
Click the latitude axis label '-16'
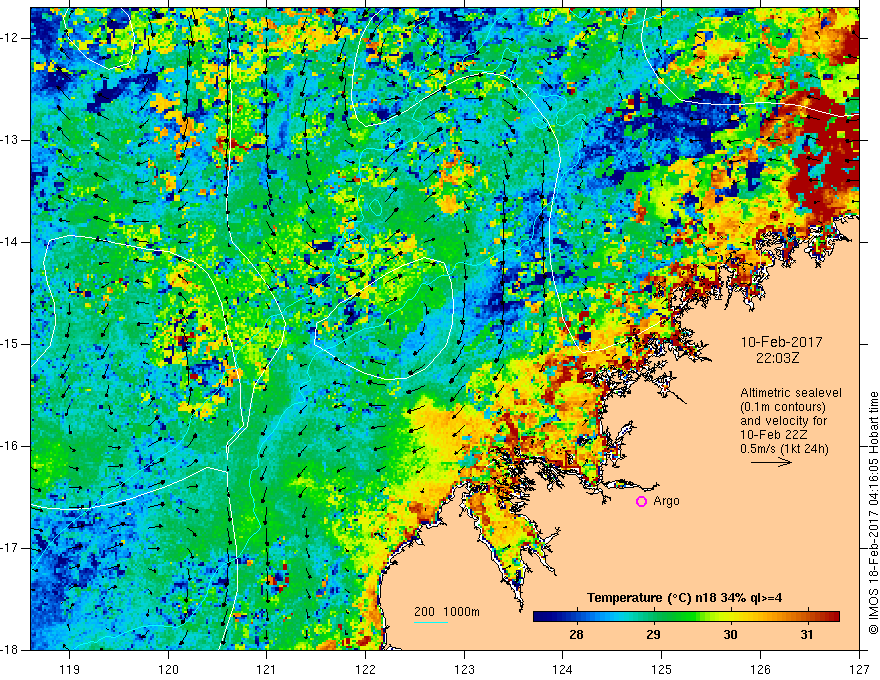tap(10, 446)
